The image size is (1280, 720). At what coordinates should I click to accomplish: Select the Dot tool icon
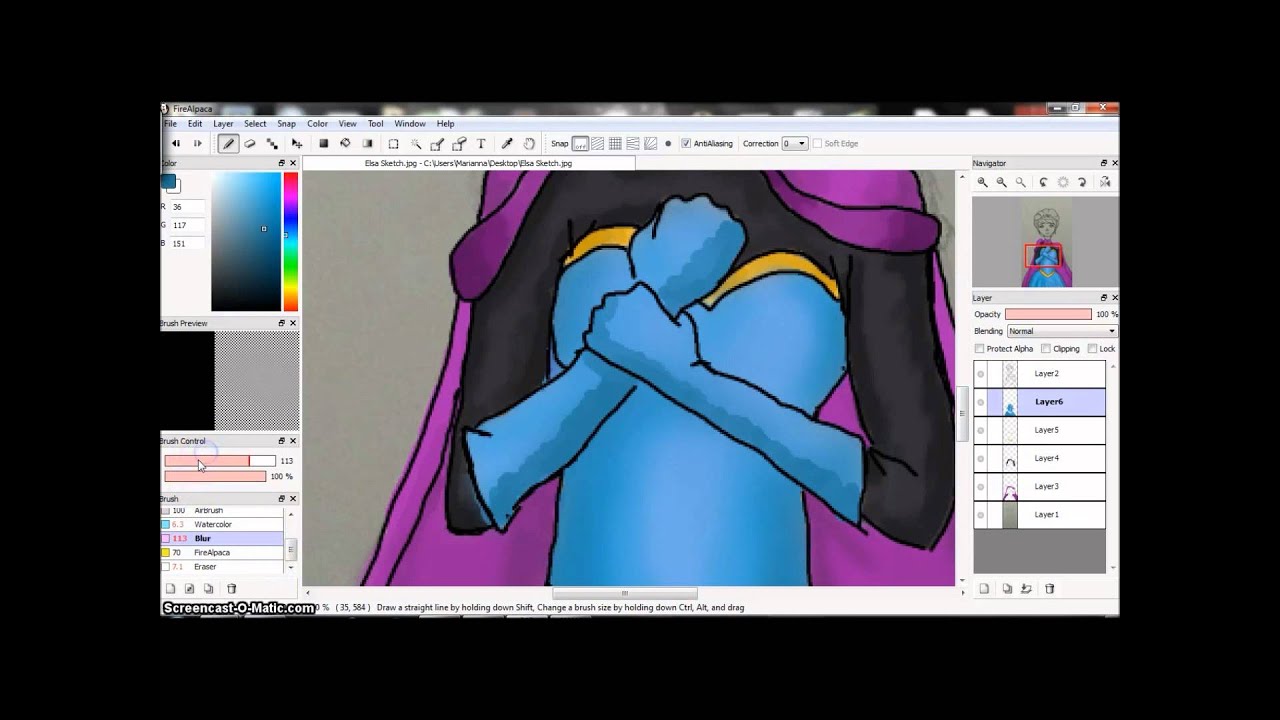[x=272, y=143]
